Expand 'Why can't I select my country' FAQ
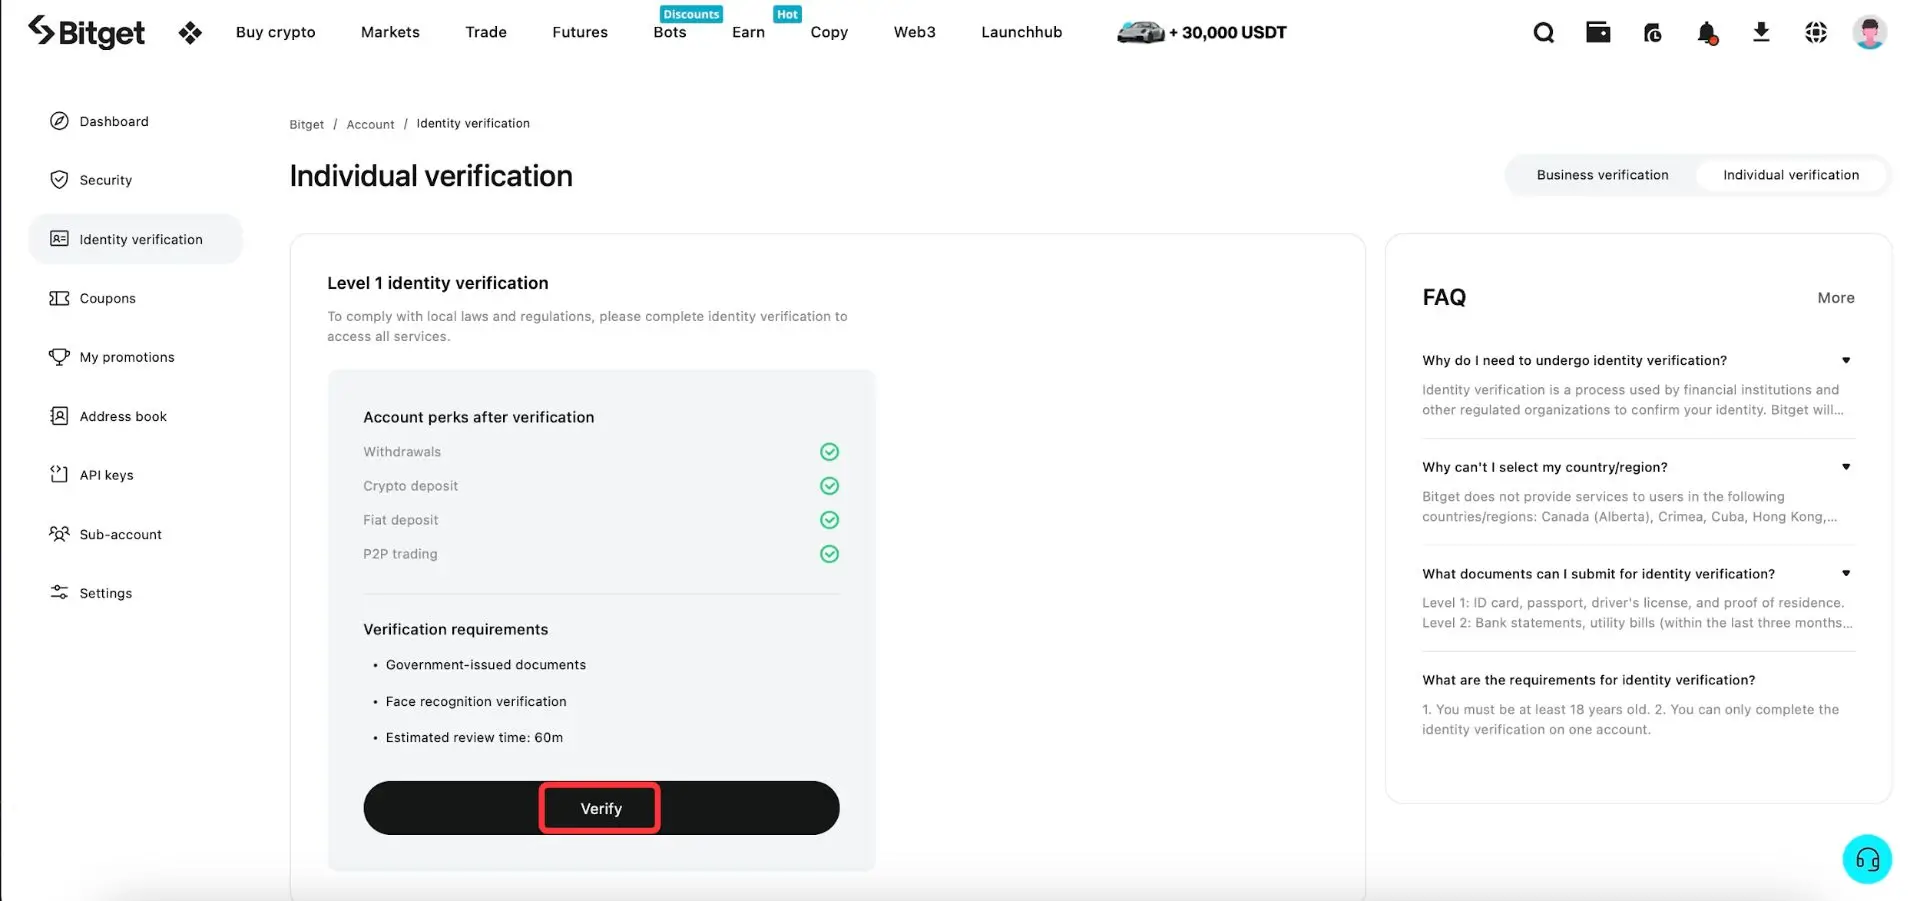Image resolution: width=1920 pixels, height=901 pixels. pyautogui.click(x=1845, y=467)
